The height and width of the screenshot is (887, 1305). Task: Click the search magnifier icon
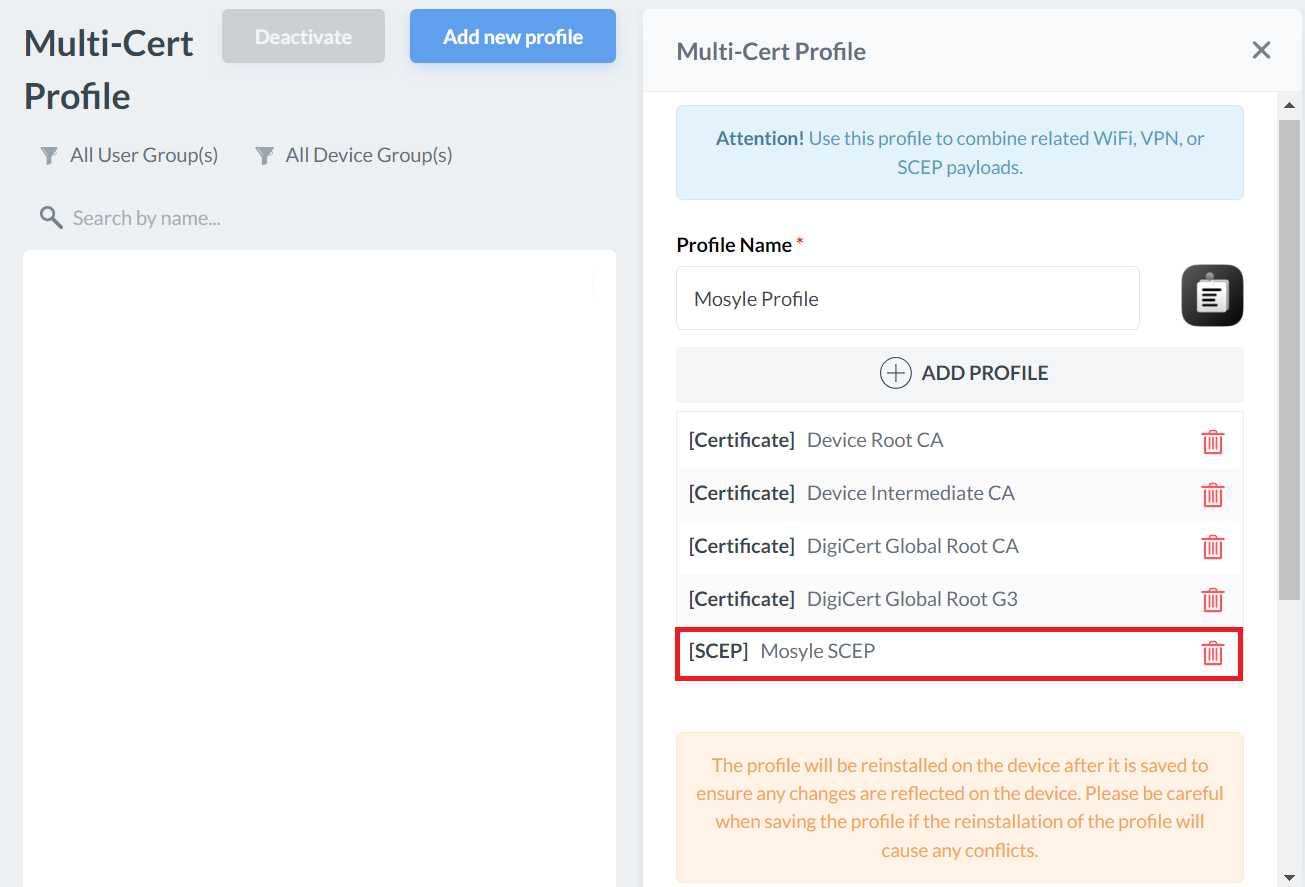[51, 217]
